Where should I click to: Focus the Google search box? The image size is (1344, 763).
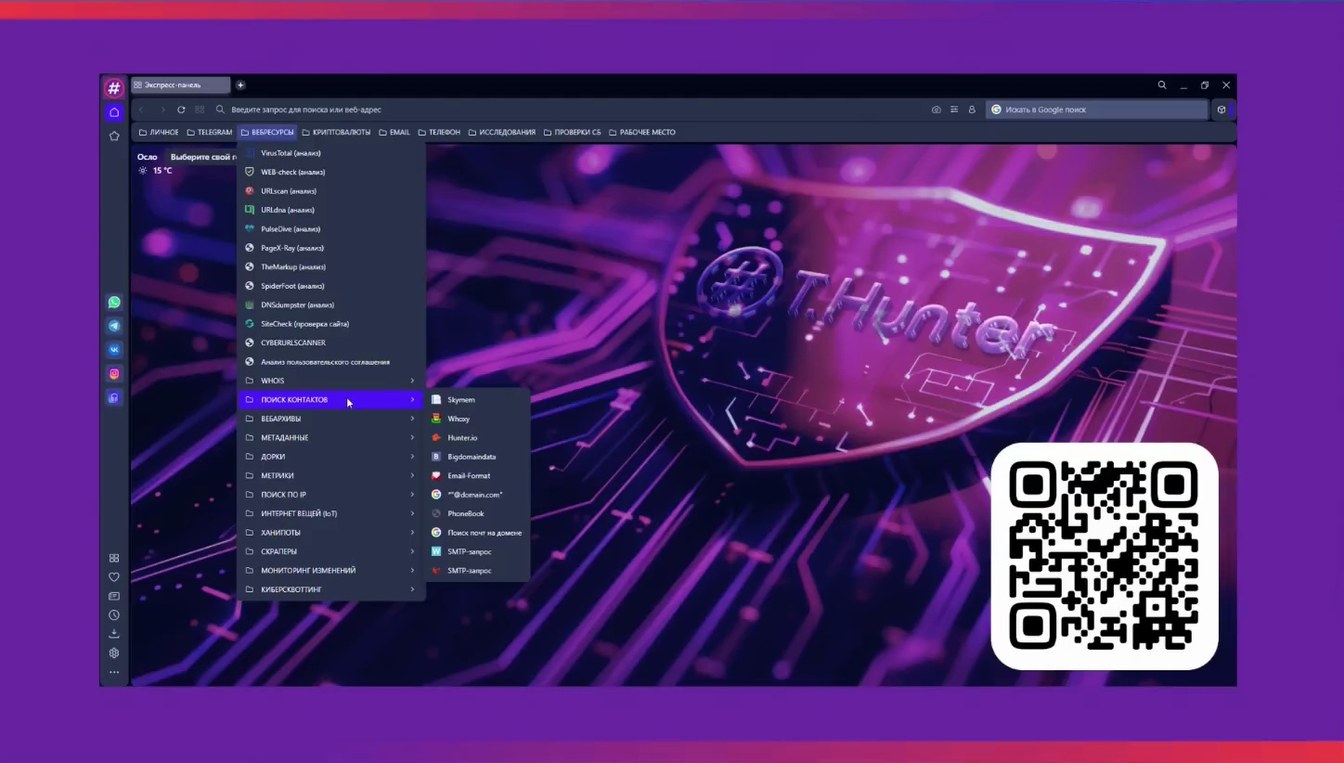tap(1096, 110)
